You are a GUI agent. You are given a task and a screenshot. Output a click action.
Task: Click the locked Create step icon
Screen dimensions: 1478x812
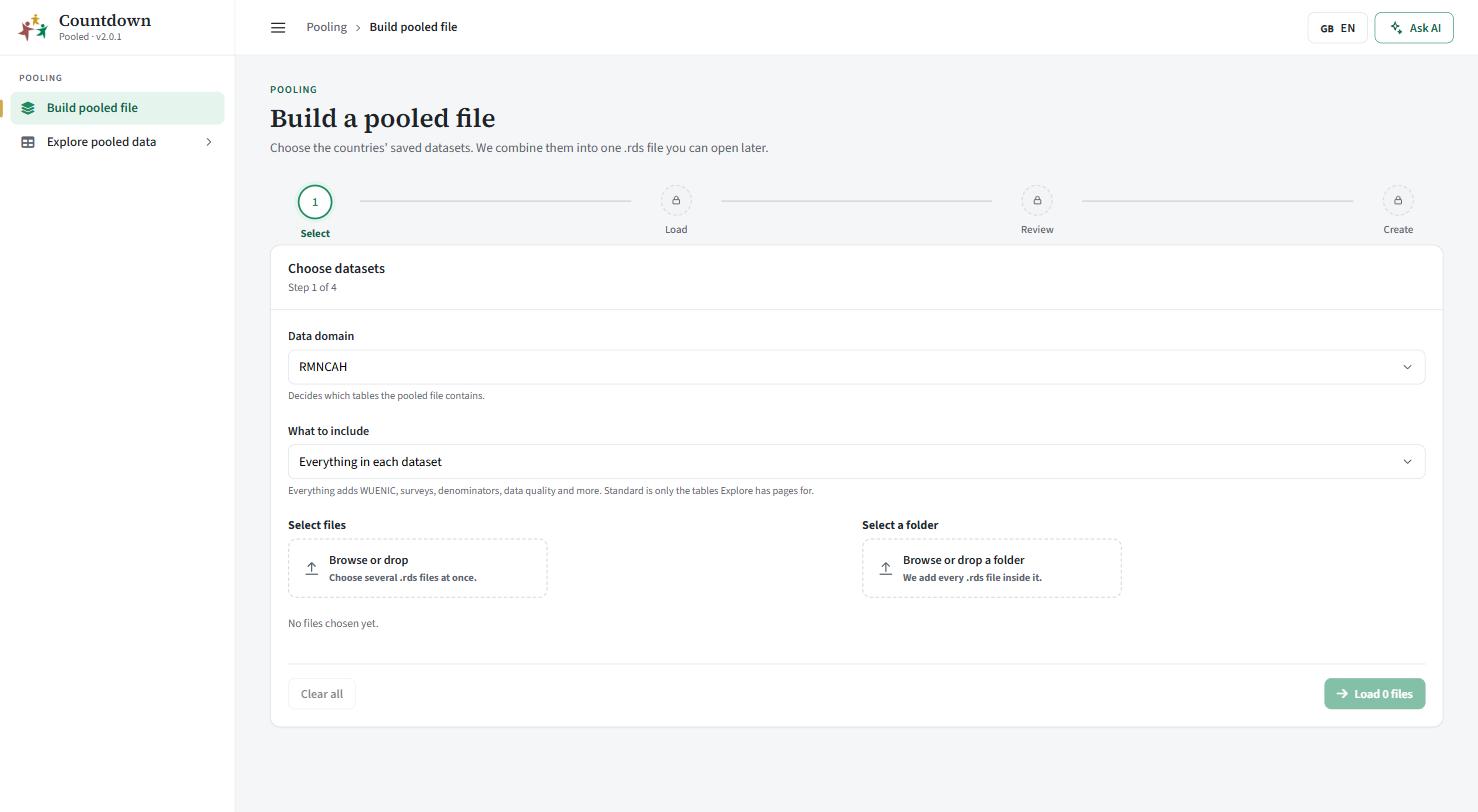(x=1398, y=201)
